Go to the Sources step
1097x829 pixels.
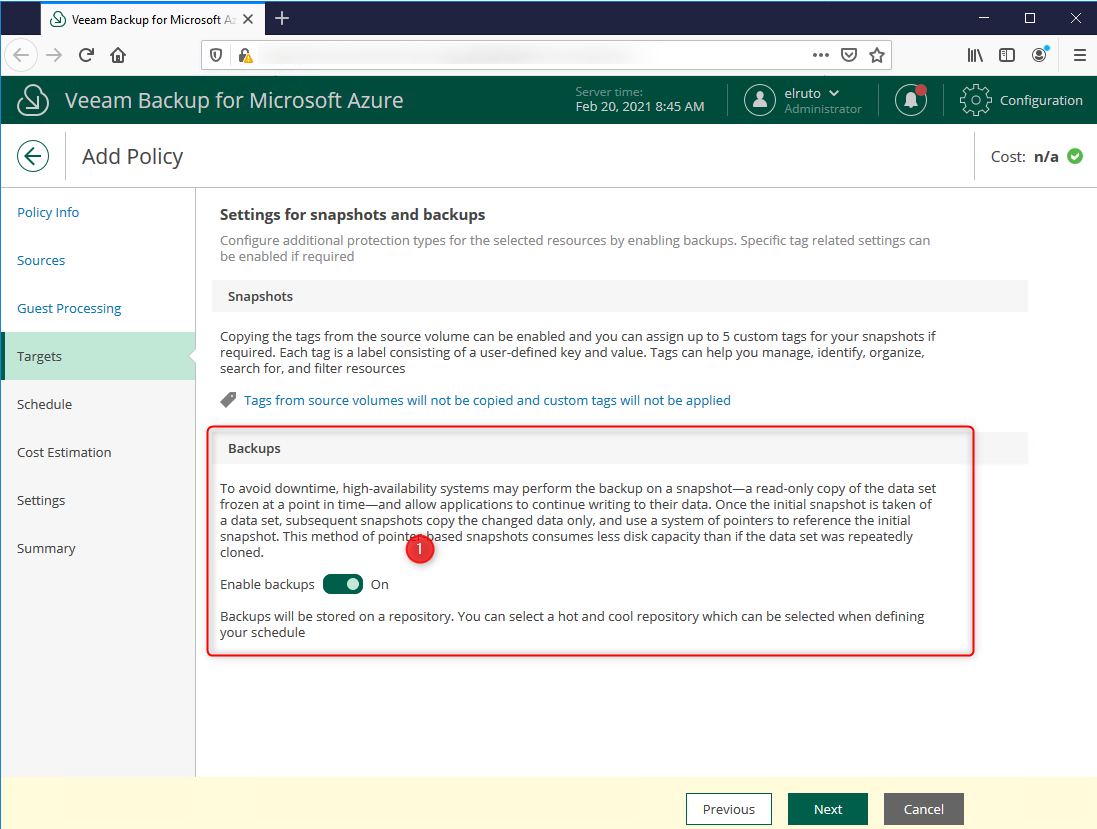(x=41, y=260)
